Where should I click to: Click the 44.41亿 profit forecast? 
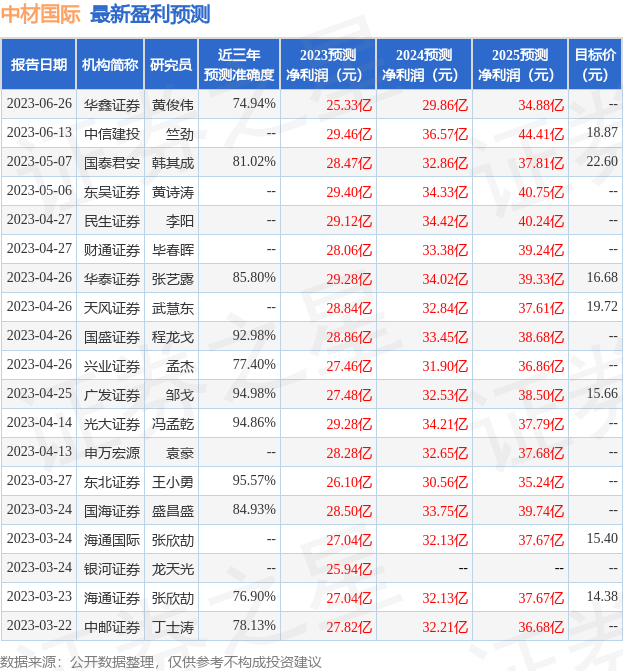[x=541, y=134]
